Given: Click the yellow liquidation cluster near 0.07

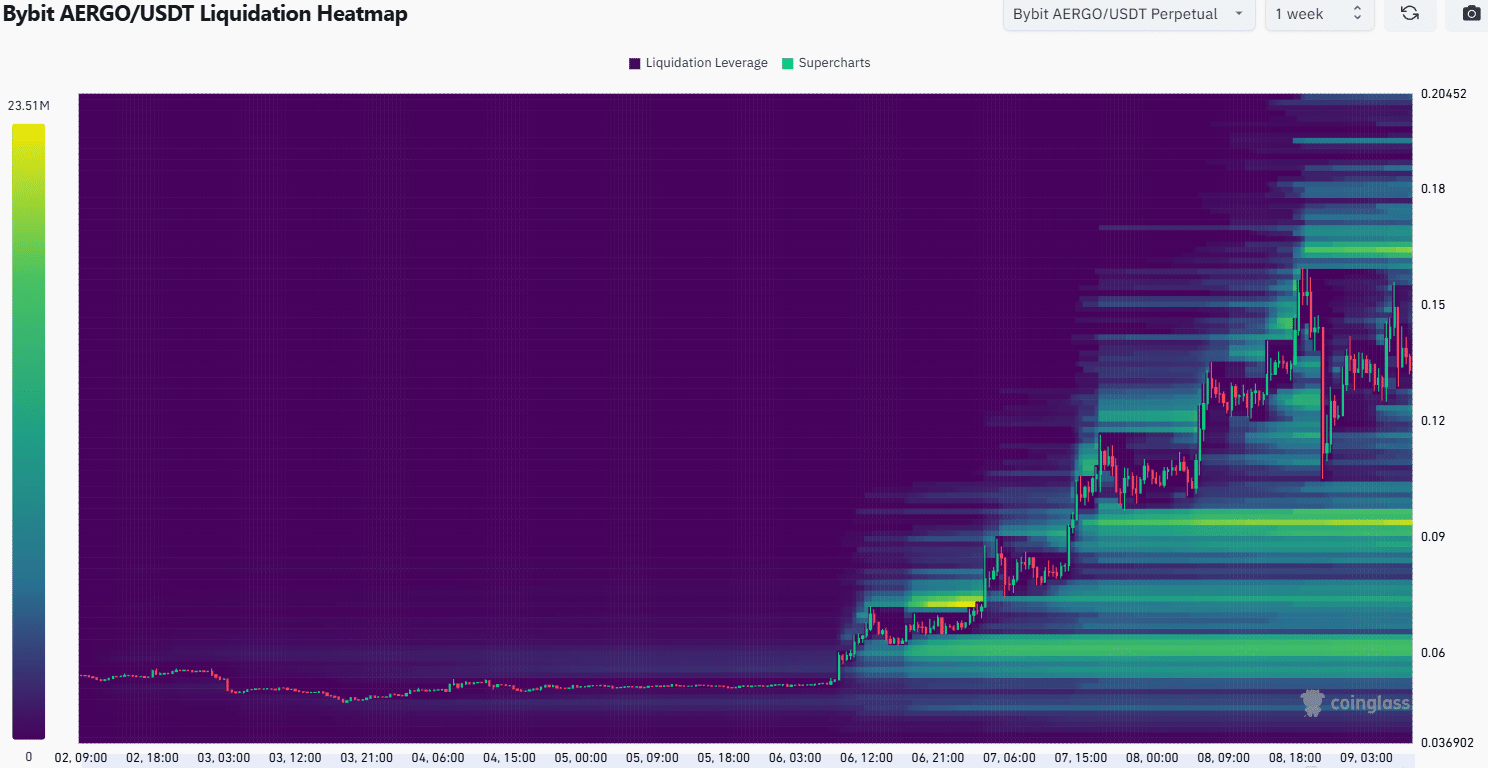Looking at the screenshot, I should point(945,603).
